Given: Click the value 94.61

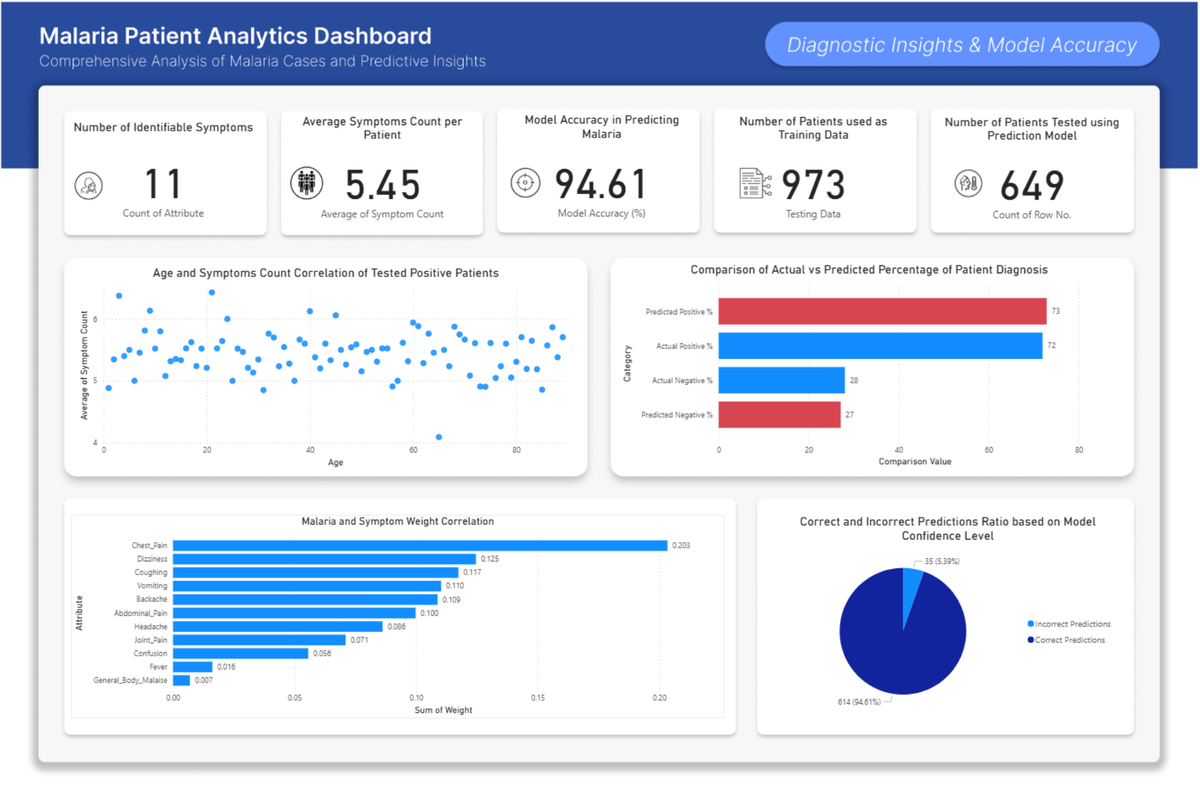Looking at the screenshot, I should (601, 184).
